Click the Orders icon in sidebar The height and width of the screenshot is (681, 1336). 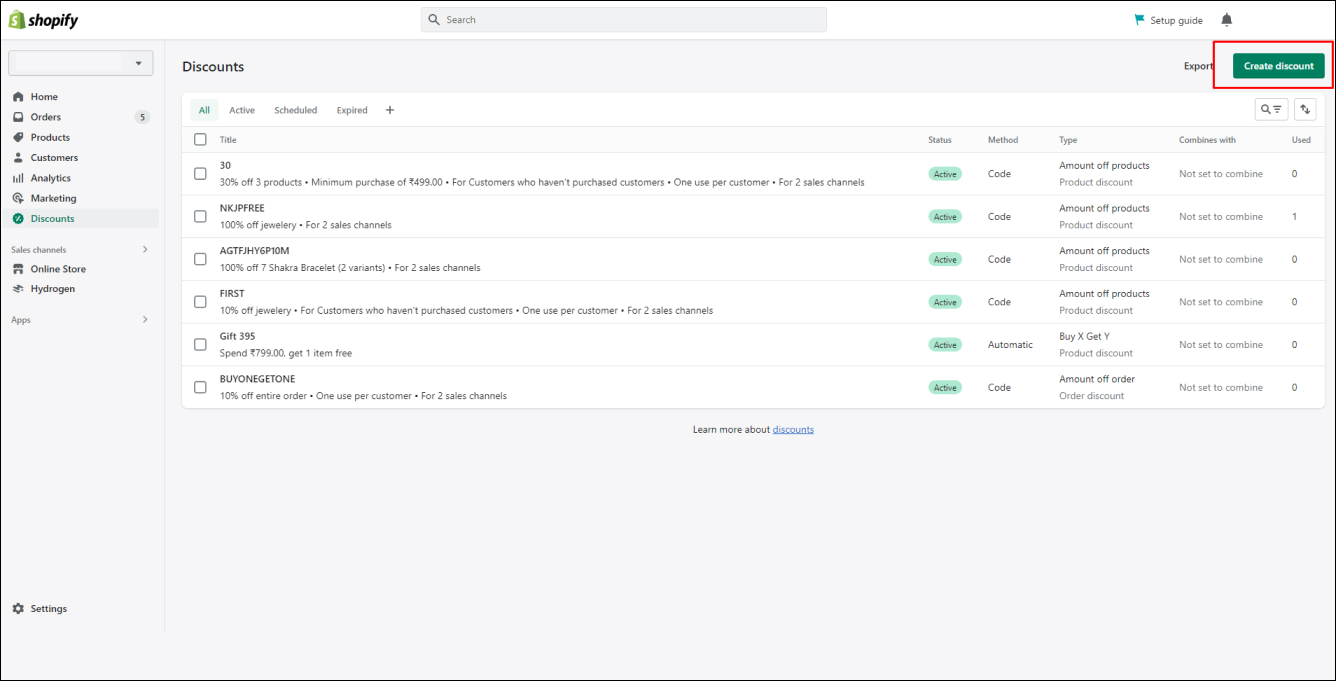coord(18,117)
